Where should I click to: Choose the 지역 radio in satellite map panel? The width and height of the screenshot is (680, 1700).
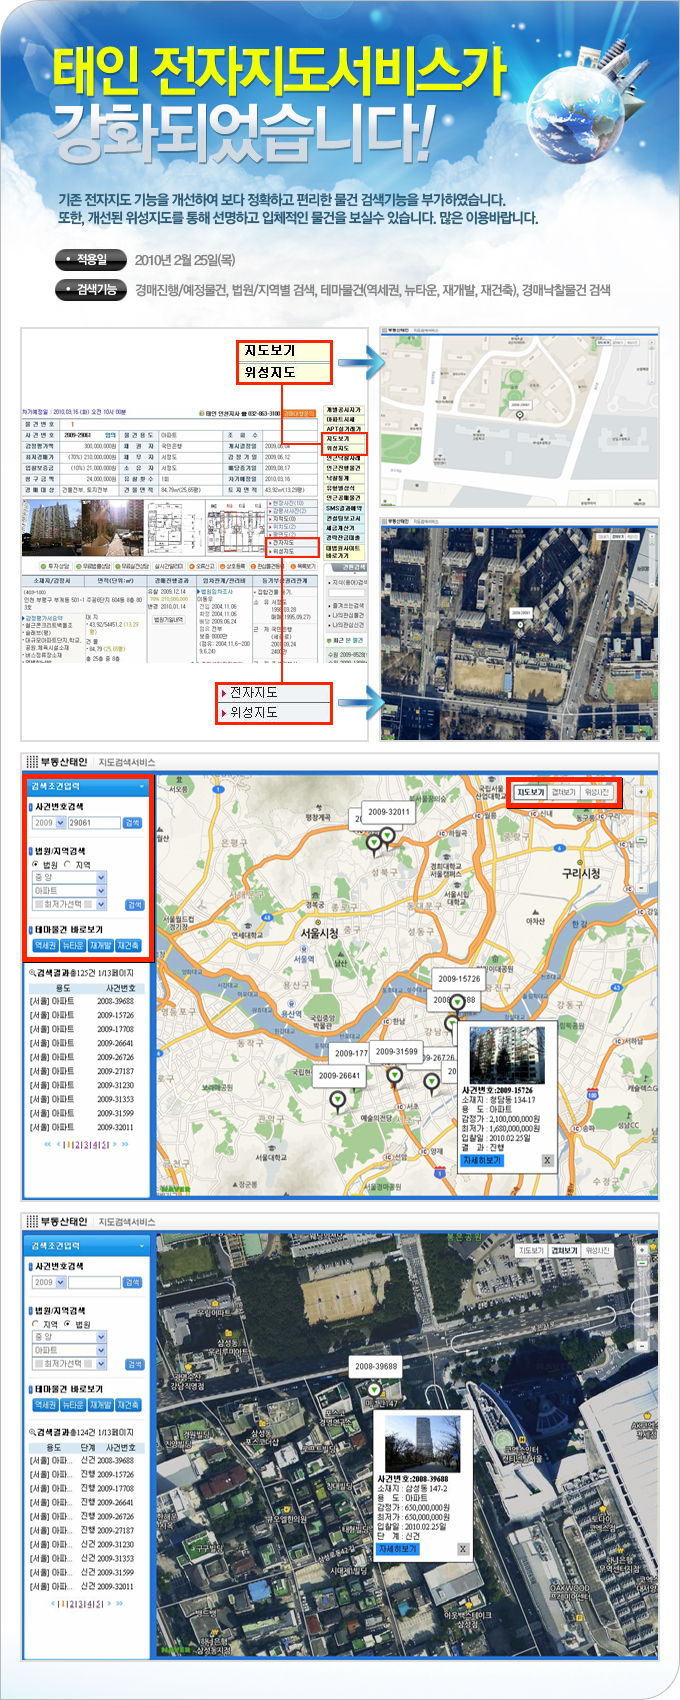[36, 1324]
